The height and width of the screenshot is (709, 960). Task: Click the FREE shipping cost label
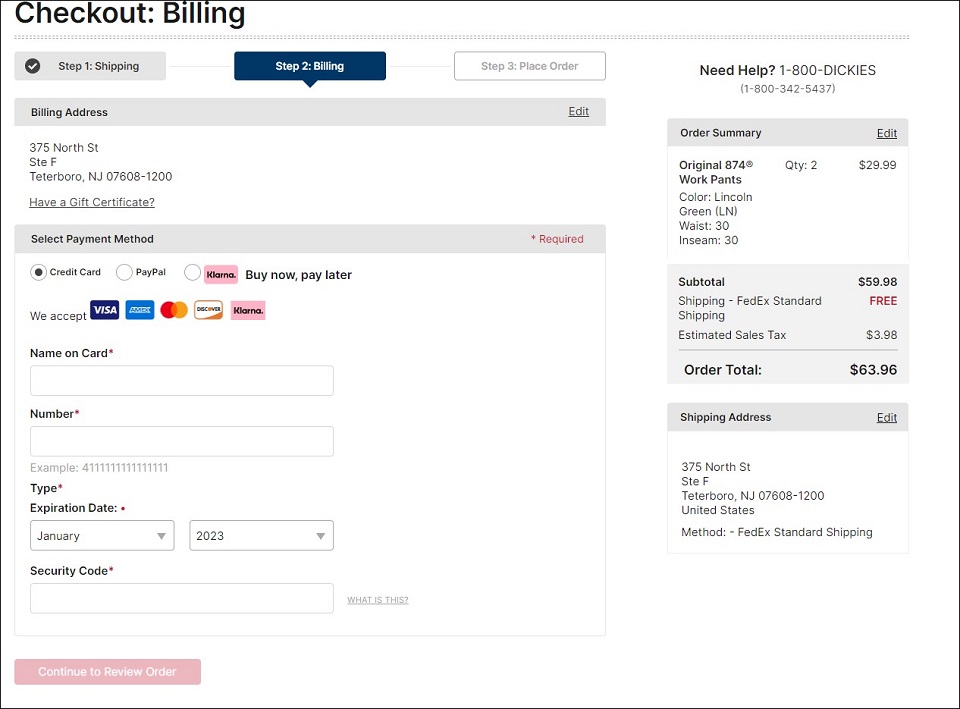pyautogui.click(x=883, y=301)
